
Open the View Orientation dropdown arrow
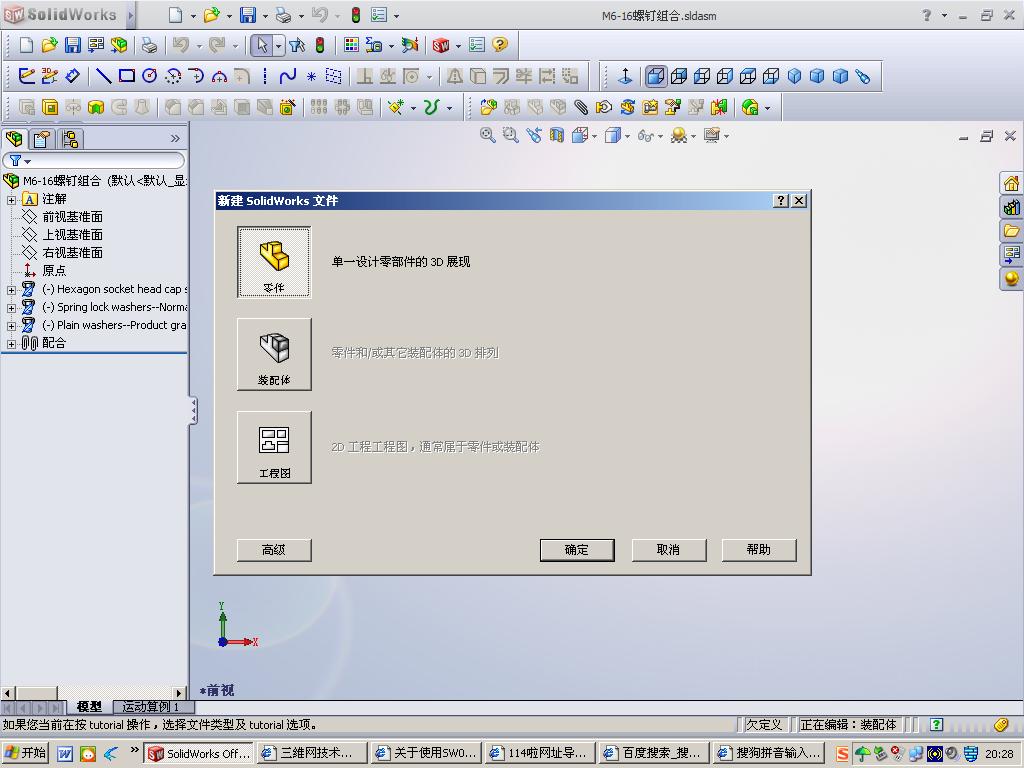tap(594, 136)
